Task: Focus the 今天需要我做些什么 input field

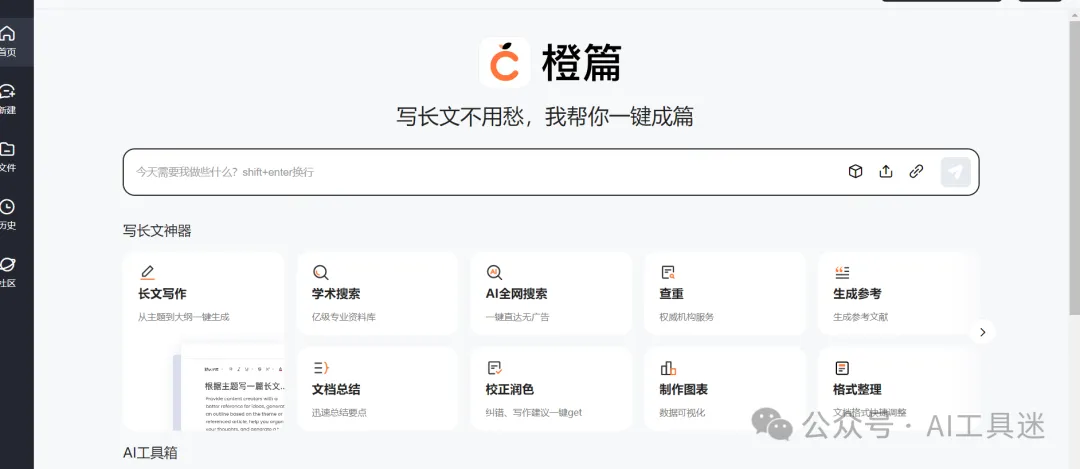Action: click(480, 172)
